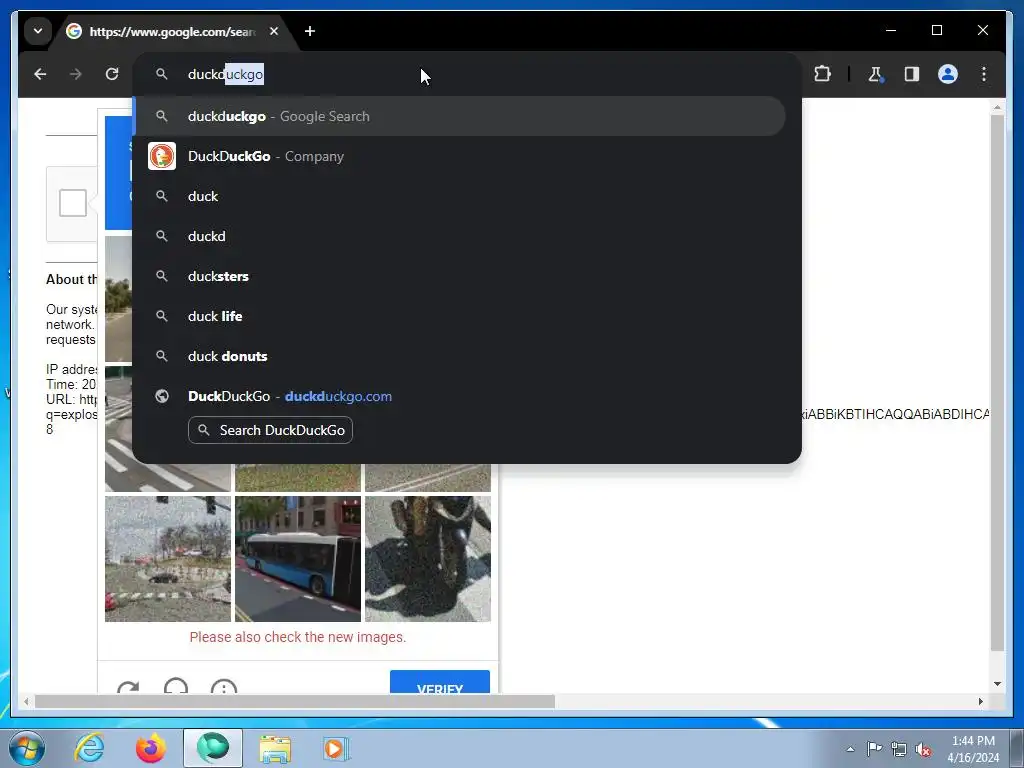Open the Action Center flag icon
Screen dimensions: 1024x768
coord(874,749)
